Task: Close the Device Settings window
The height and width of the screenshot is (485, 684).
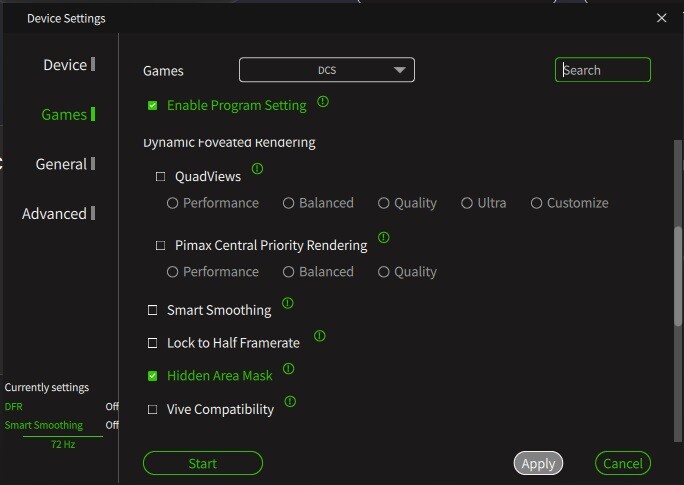Action: [661, 18]
